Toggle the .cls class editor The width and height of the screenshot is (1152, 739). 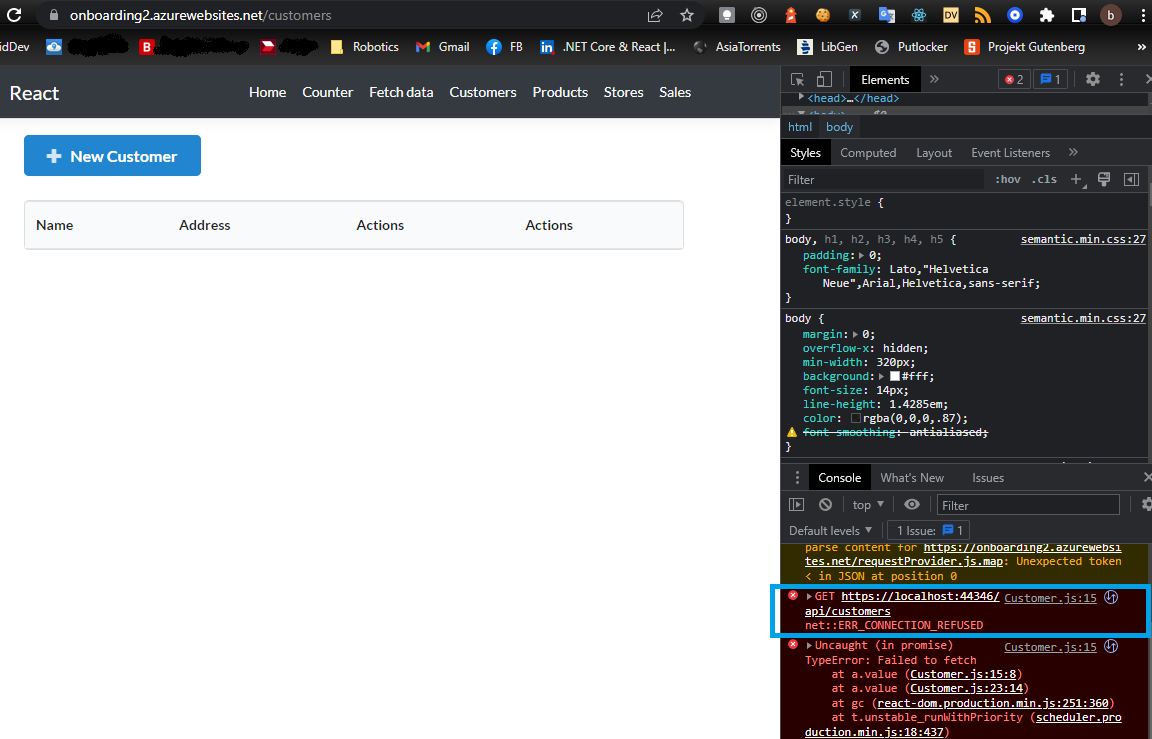pos(1044,179)
